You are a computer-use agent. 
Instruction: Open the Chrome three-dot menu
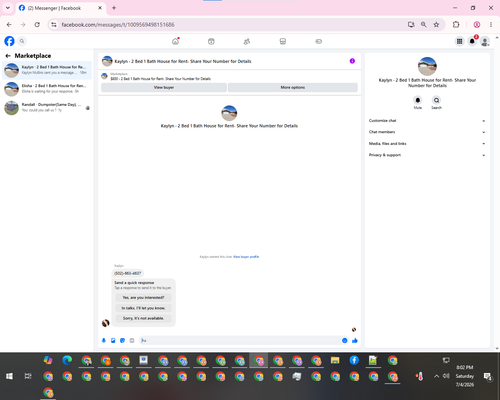pyautogui.click(x=491, y=25)
